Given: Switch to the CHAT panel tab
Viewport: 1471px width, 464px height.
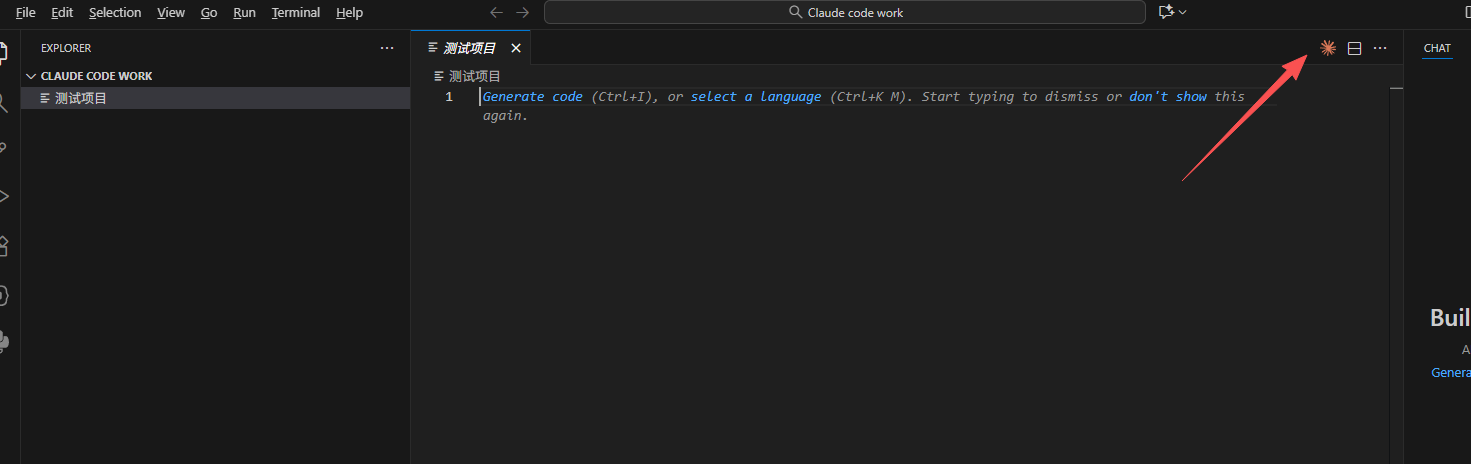Looking at the screenshot, I should tap(1437, 48).
